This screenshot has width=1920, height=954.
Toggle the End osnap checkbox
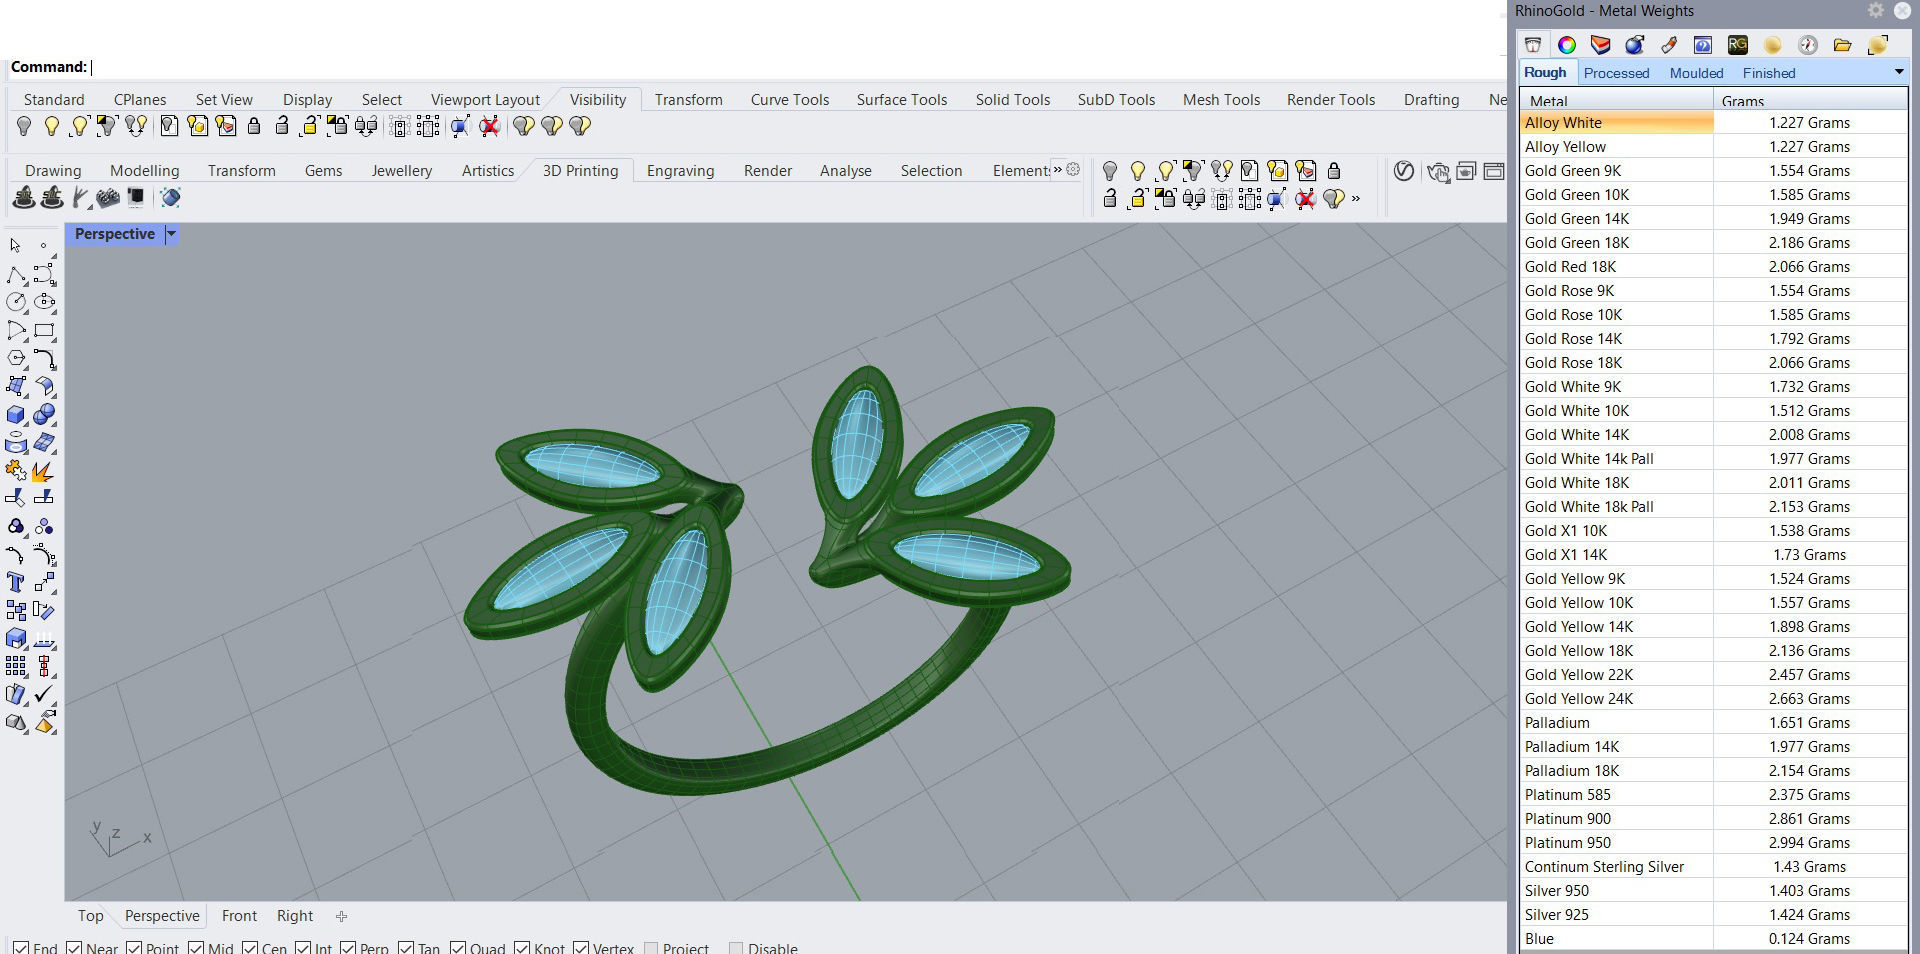click(x=21, y=948)
